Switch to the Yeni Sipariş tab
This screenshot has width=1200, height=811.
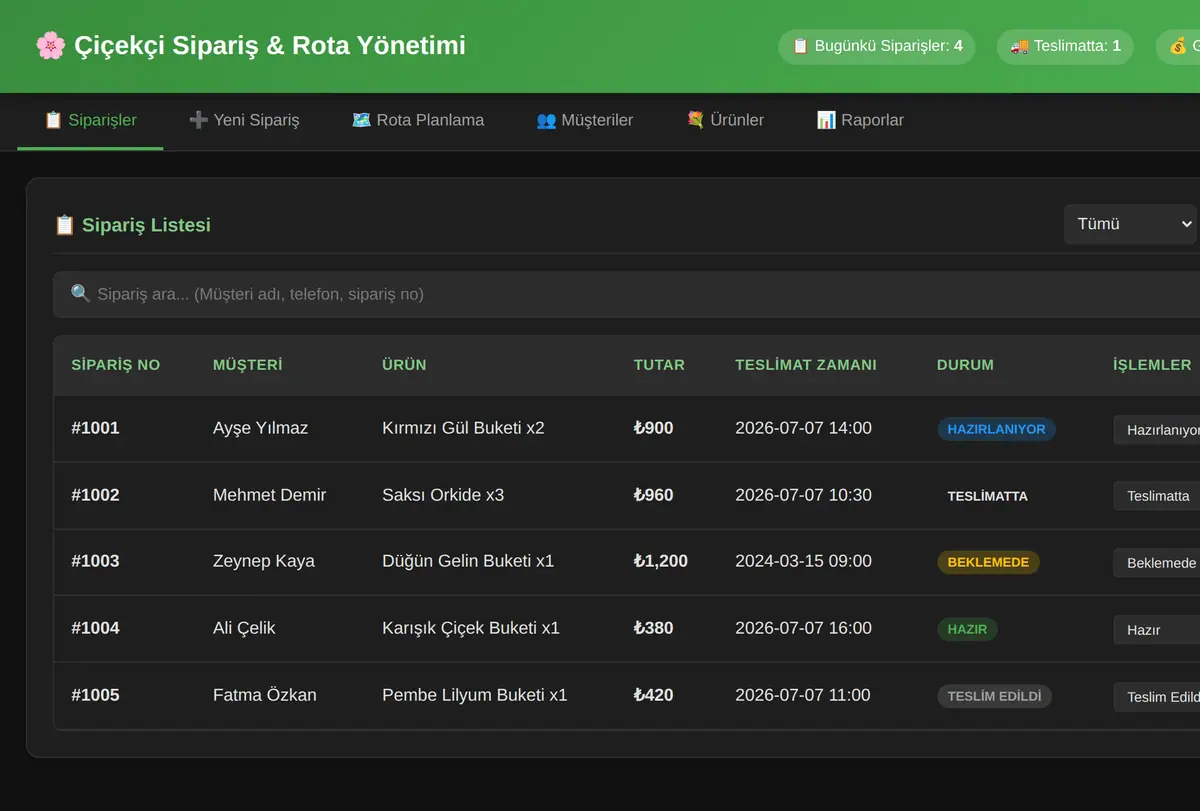(244, 120)
